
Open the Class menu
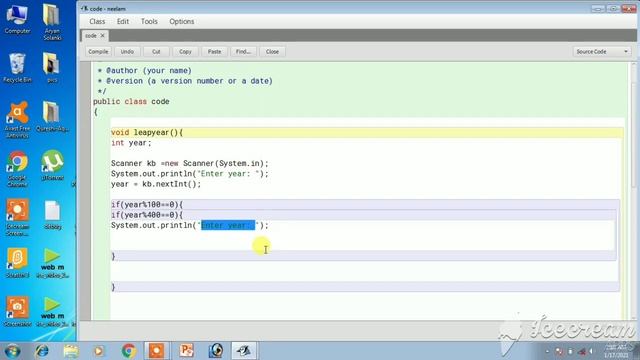pyautogui.click(x=97, y=22)
